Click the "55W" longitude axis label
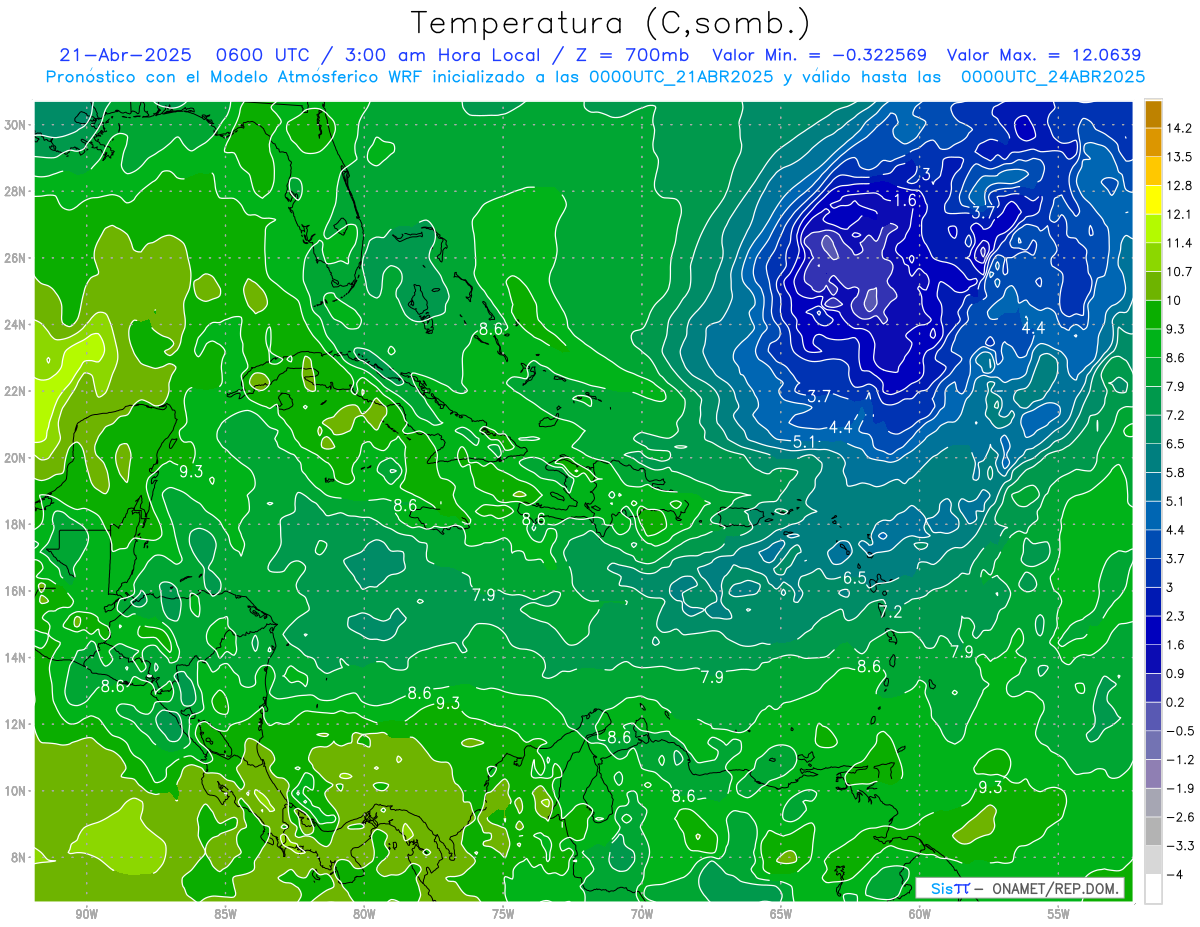The image size is (1200, 927). (1059, 914)
